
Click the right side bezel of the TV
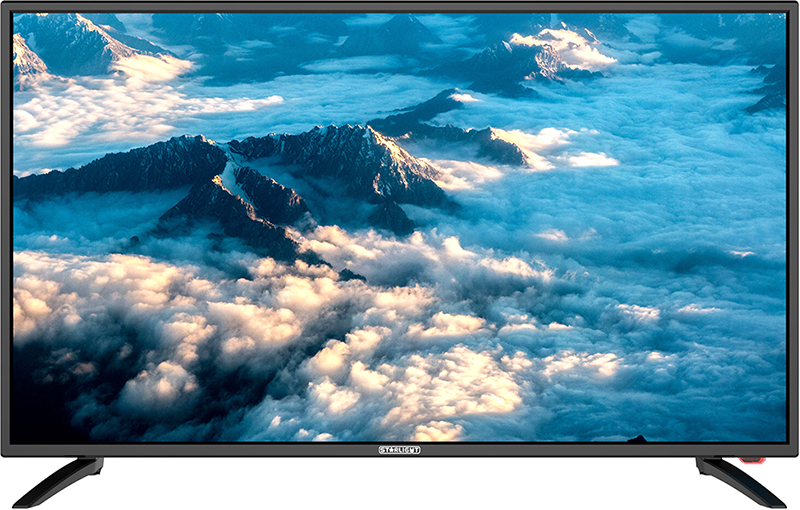(793, 230)
